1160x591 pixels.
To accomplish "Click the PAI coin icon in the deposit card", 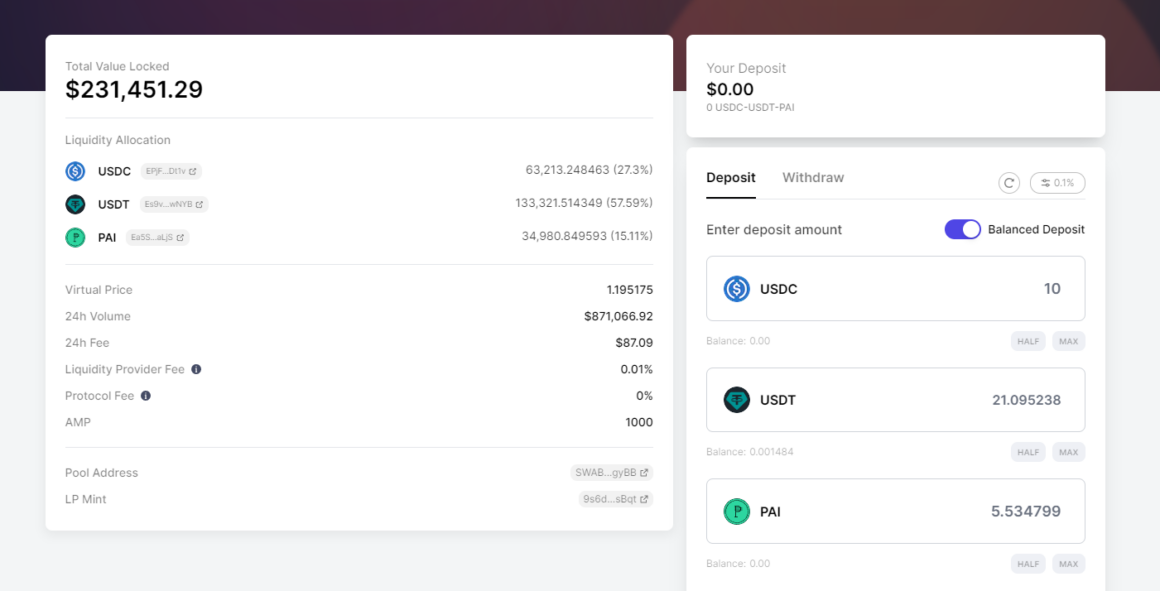I will 737,511.
